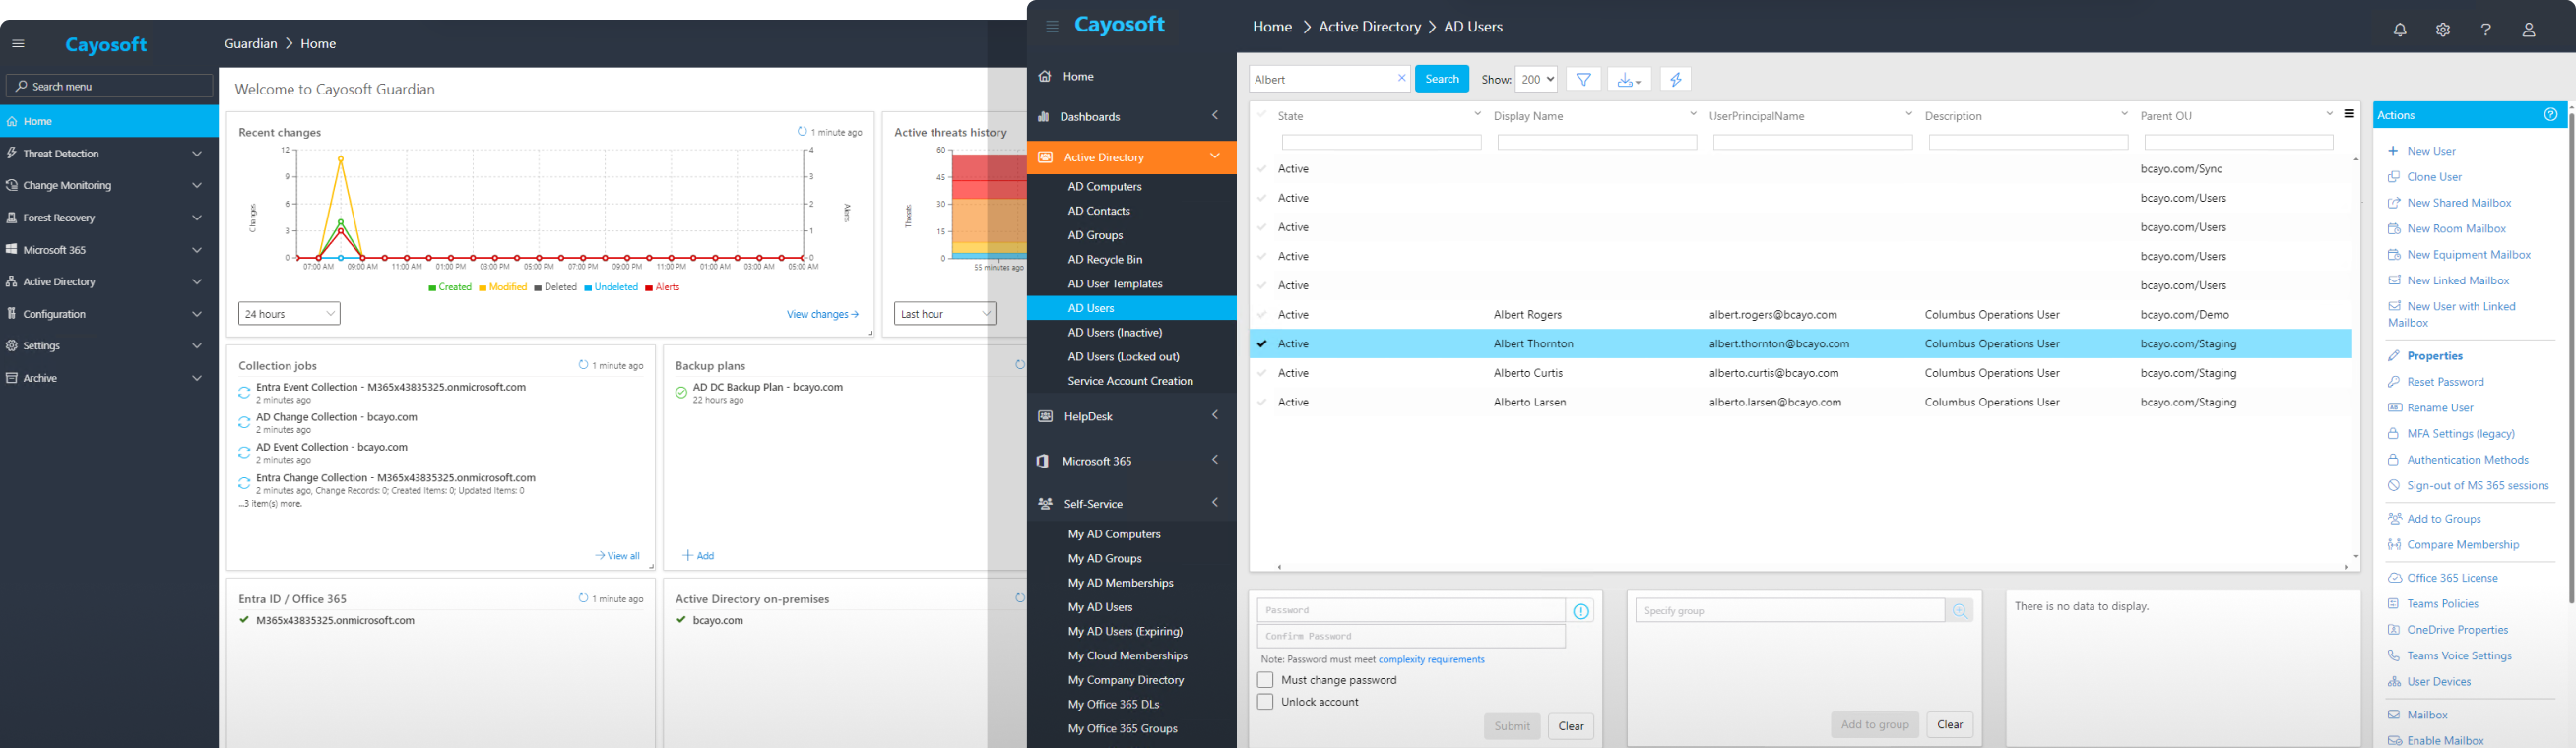2576x748 pixels.
Task: Click the View all link
Action: [x=617, y=556]
